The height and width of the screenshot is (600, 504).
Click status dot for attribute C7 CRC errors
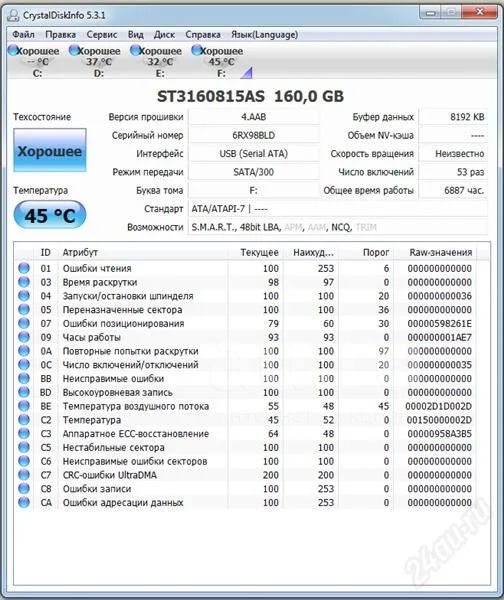click(x=24, y=474)
